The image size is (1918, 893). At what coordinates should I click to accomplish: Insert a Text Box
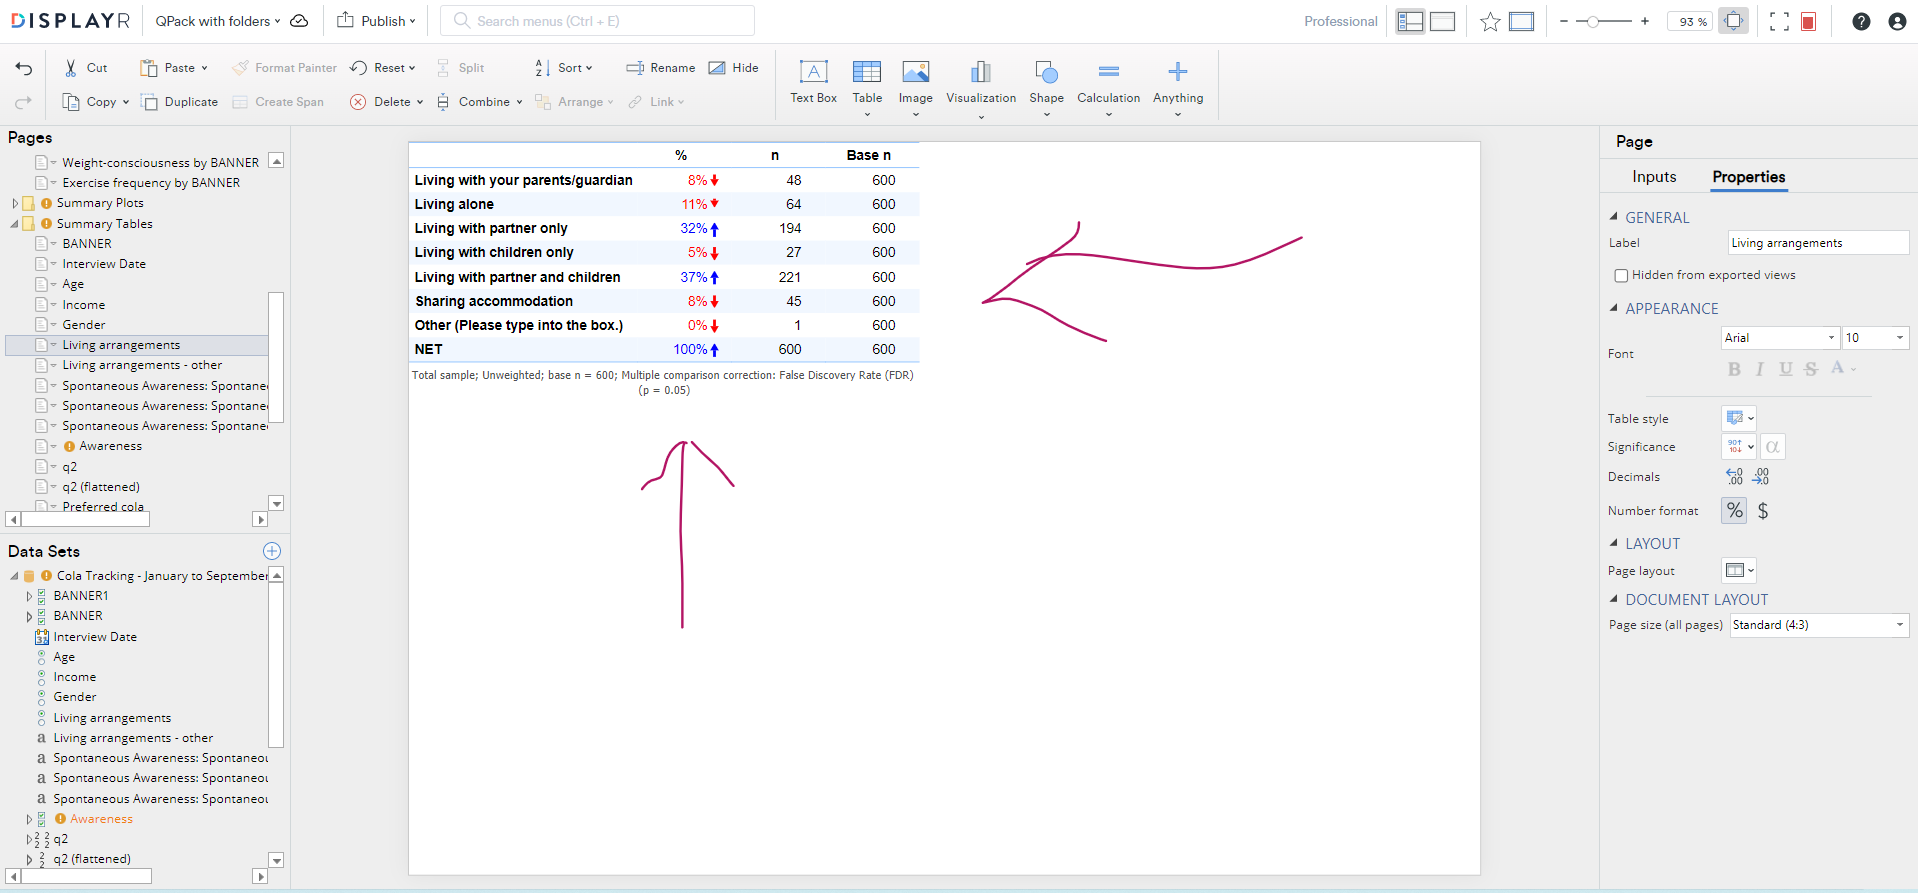(813, 81)
